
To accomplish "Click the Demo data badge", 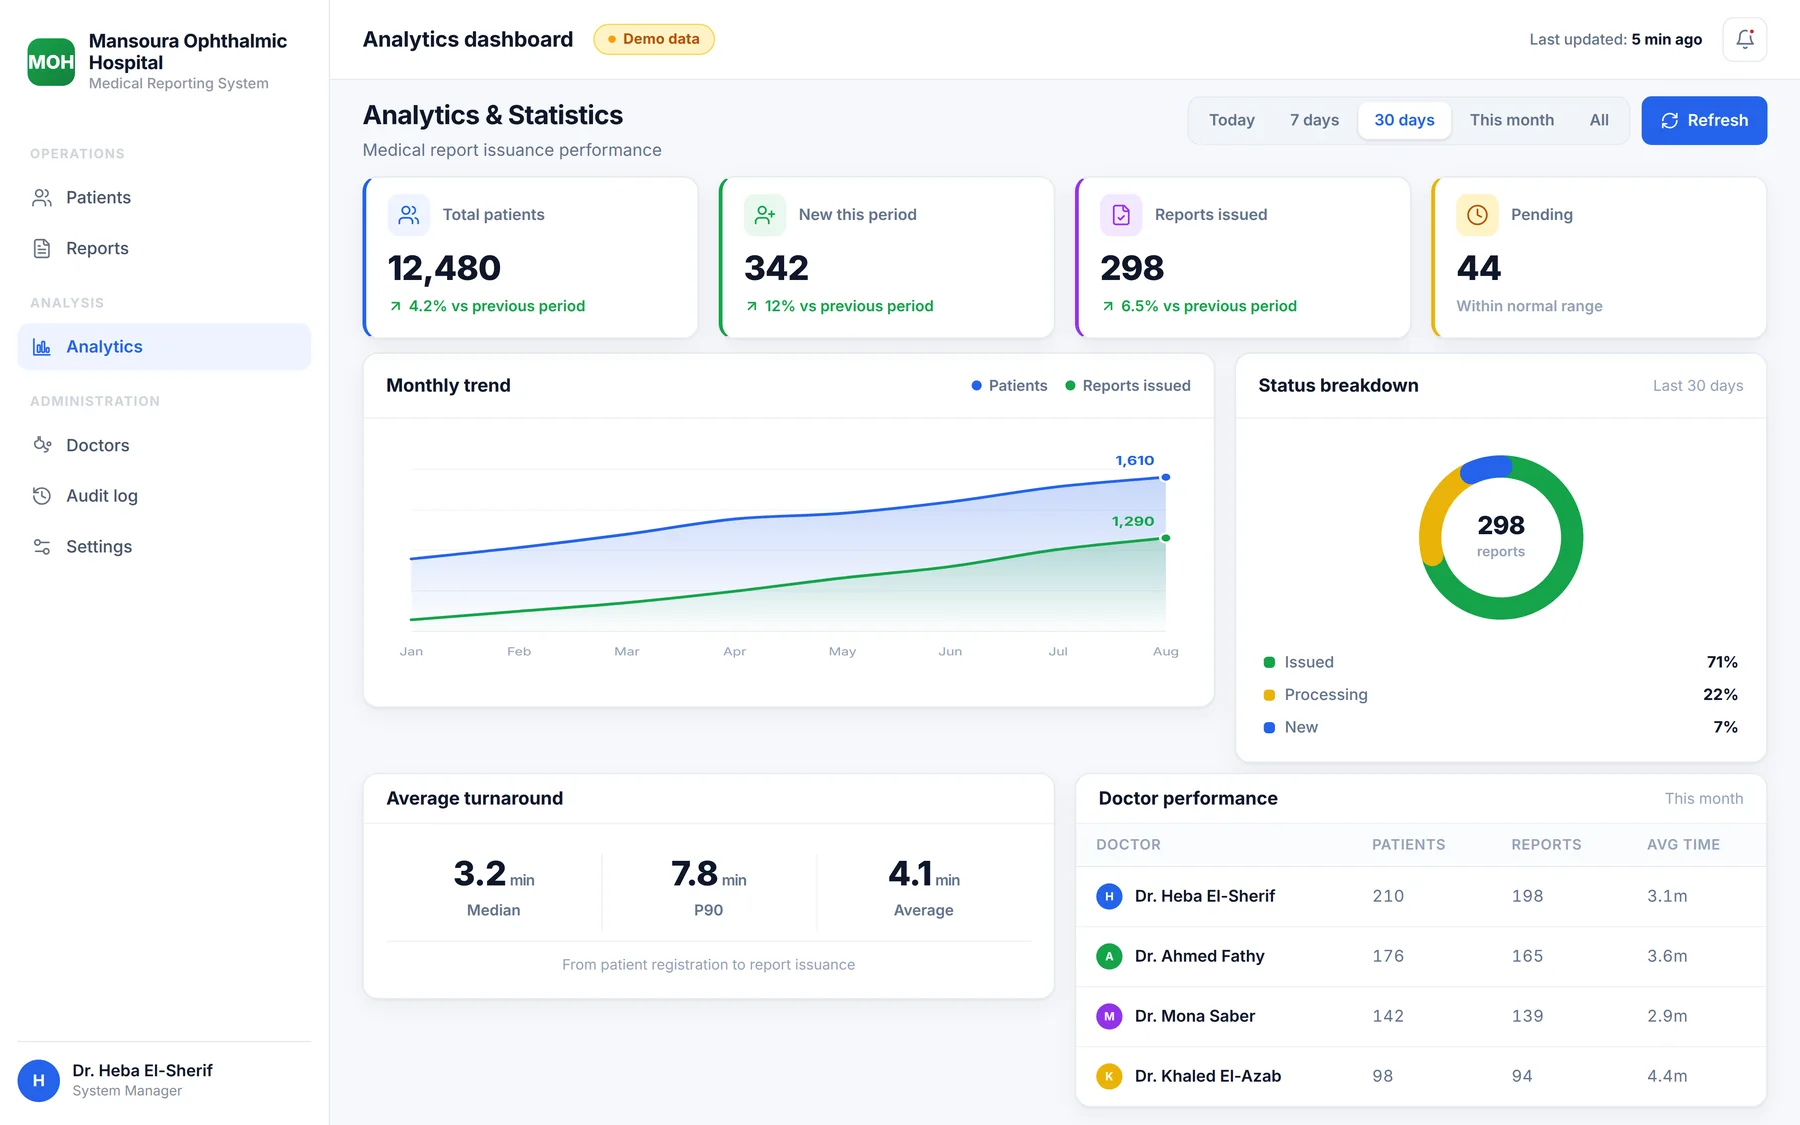I will coord(654,39).
